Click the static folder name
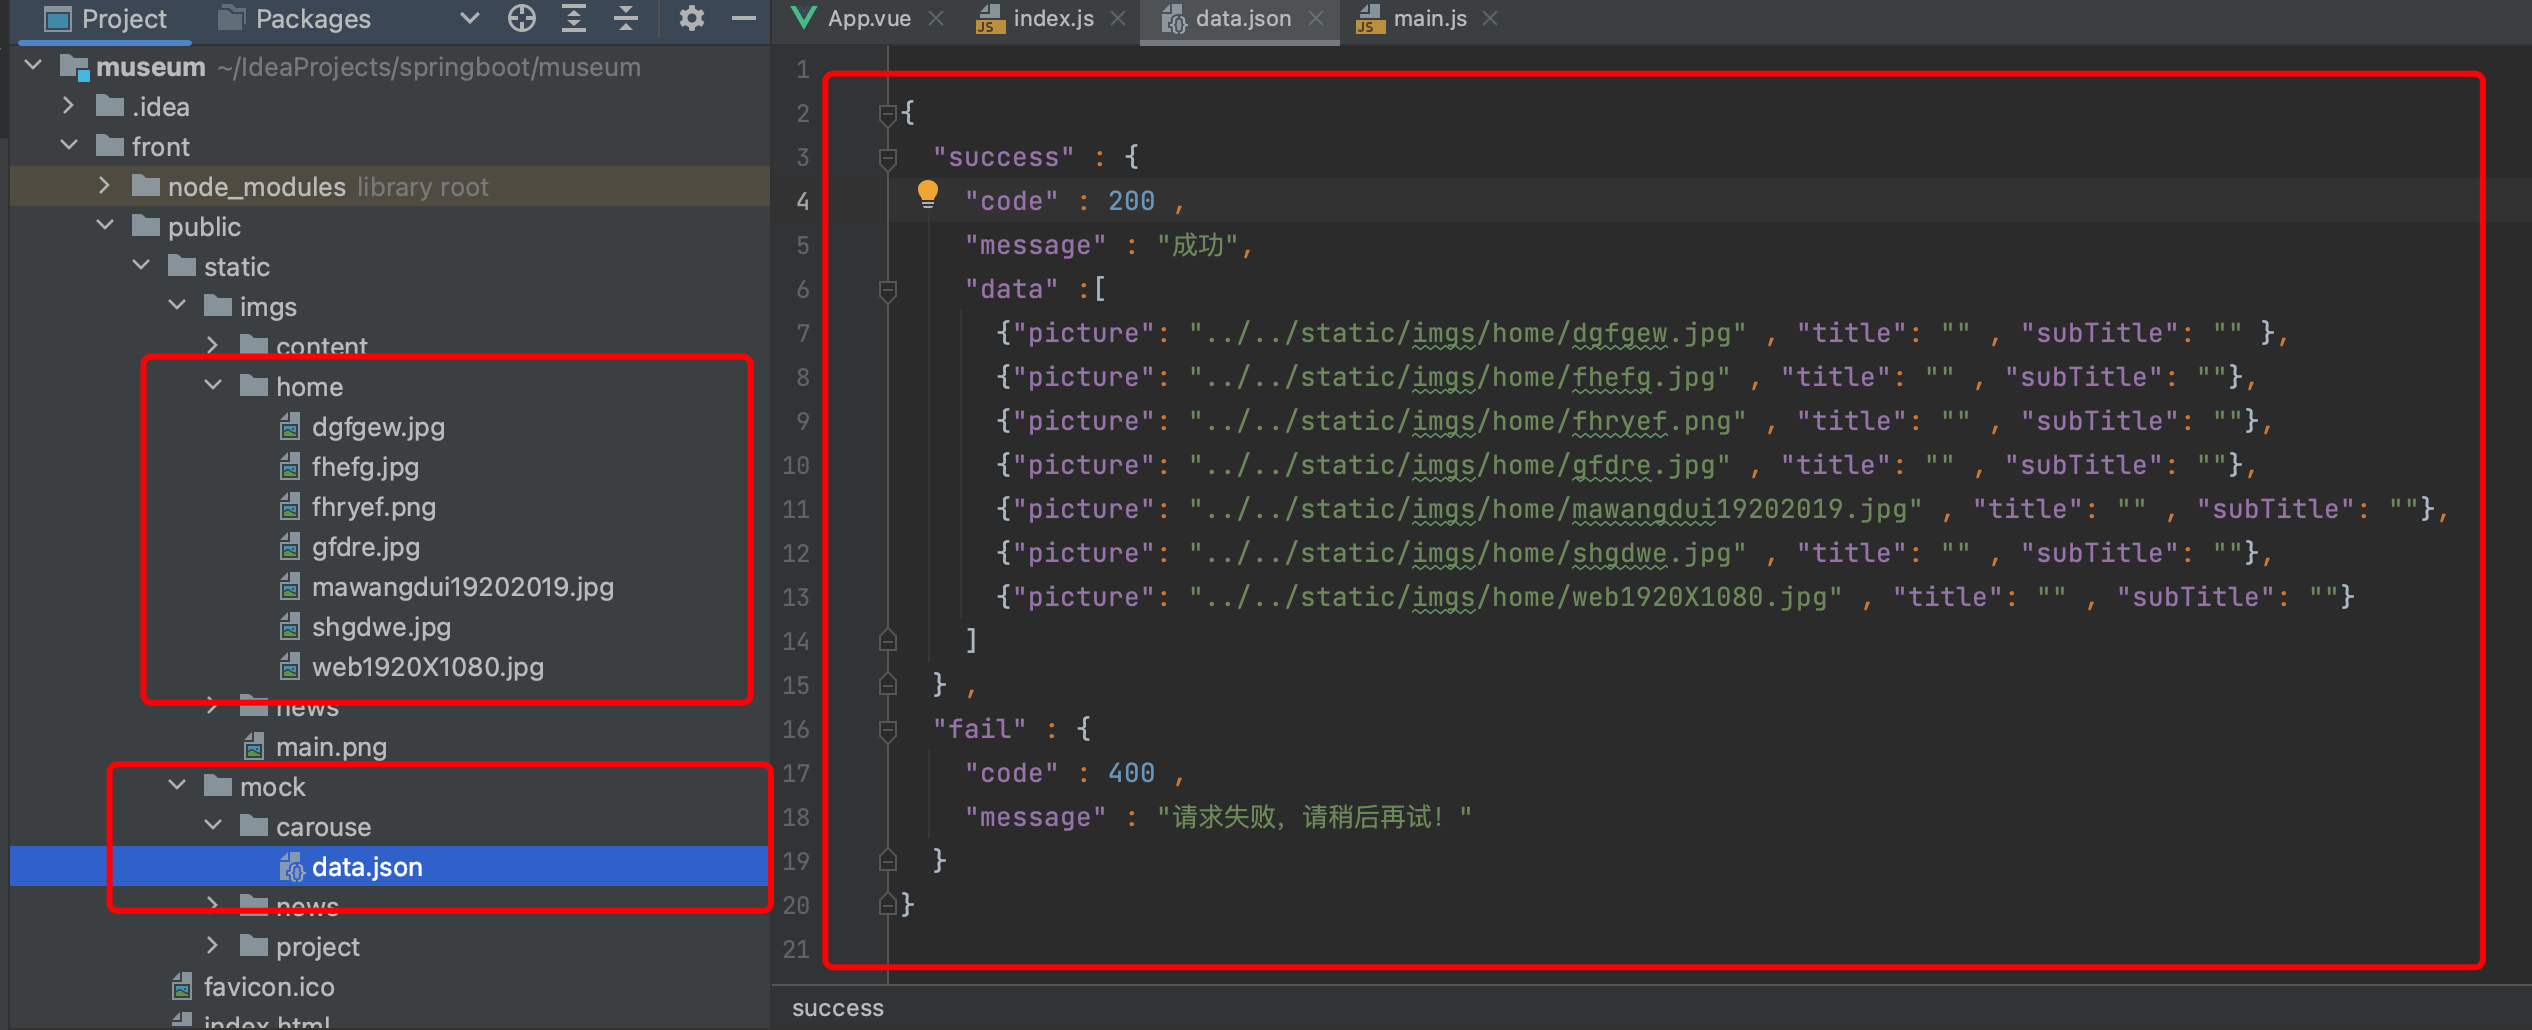The width and height of the screenshot is (2532, 1030). [x=237, y=267]
